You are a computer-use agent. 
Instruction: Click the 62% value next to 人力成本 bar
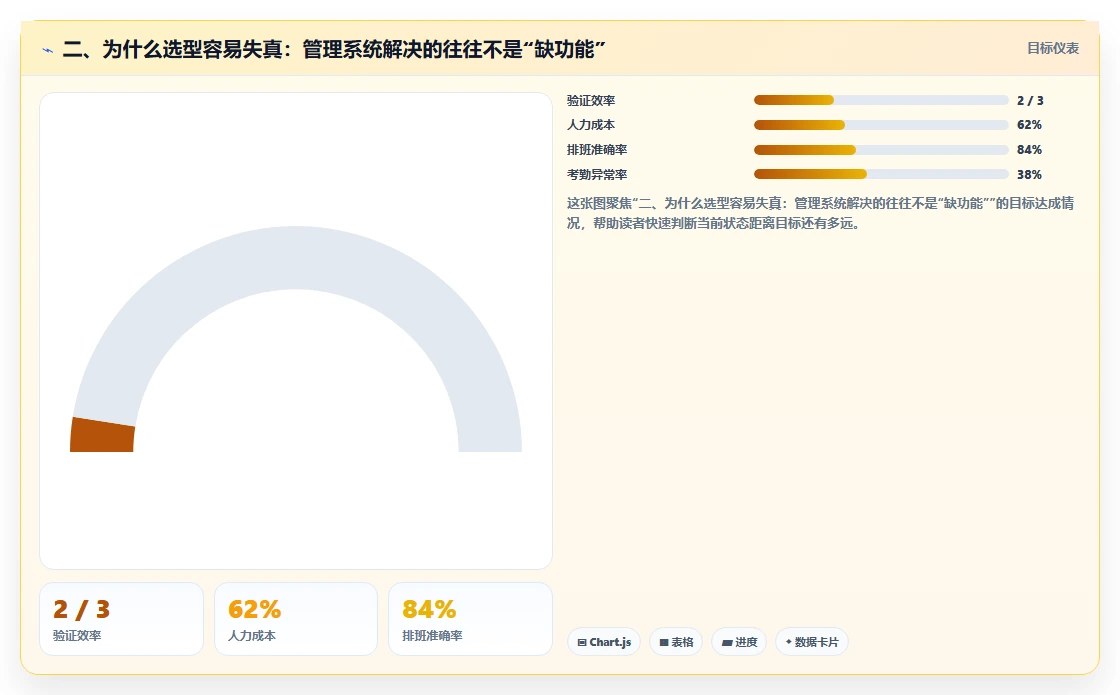tap(1029, 125)
